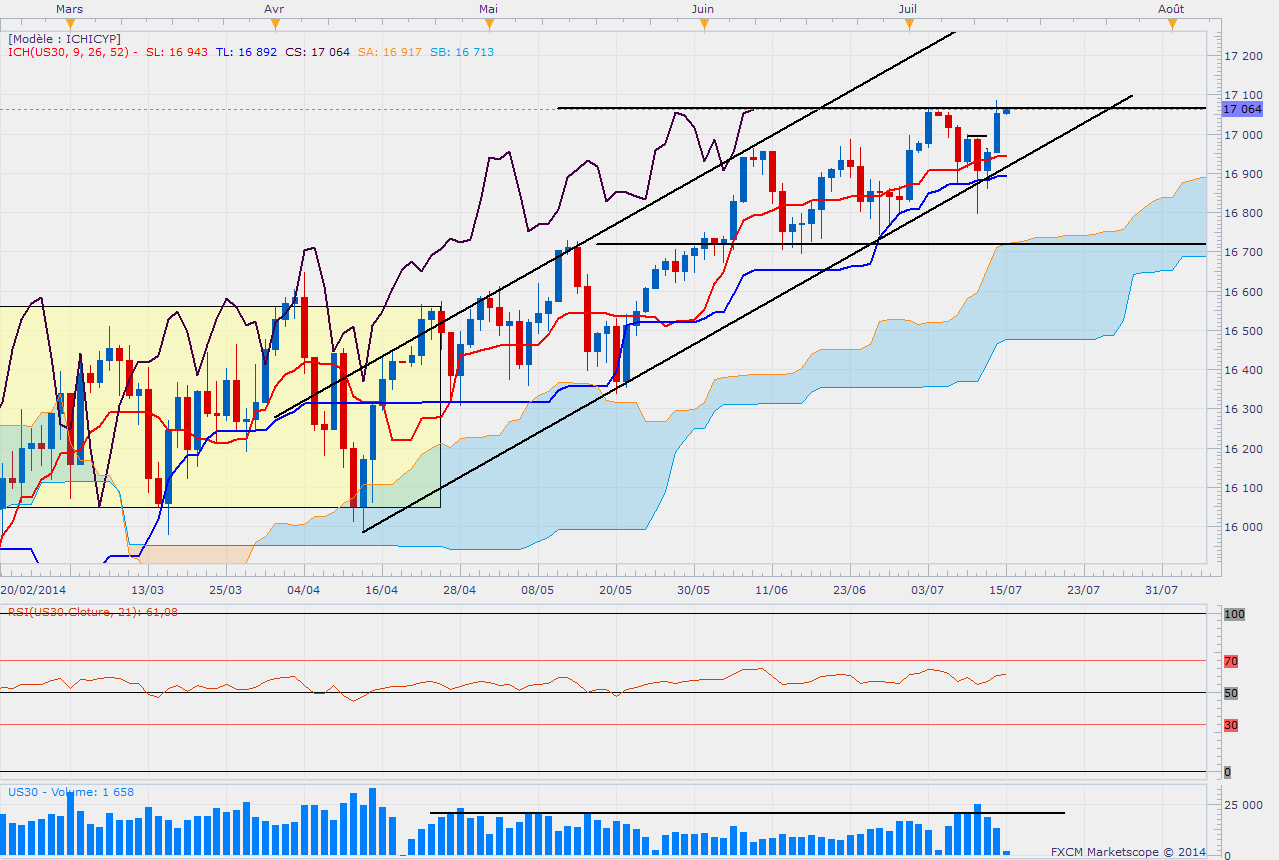Click the orange triangle marker under Juil
Viewport: 1279px width, 860px height.
coord(908,25)
